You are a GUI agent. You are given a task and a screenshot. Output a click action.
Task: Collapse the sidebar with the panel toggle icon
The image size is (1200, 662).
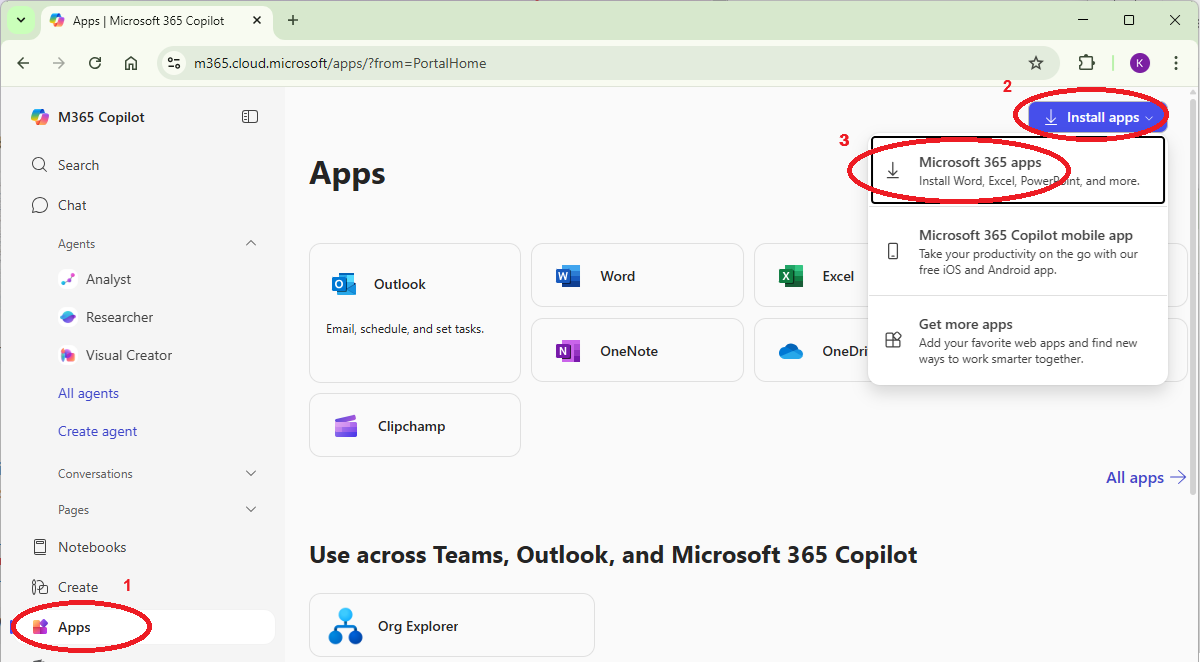point(250,117)
